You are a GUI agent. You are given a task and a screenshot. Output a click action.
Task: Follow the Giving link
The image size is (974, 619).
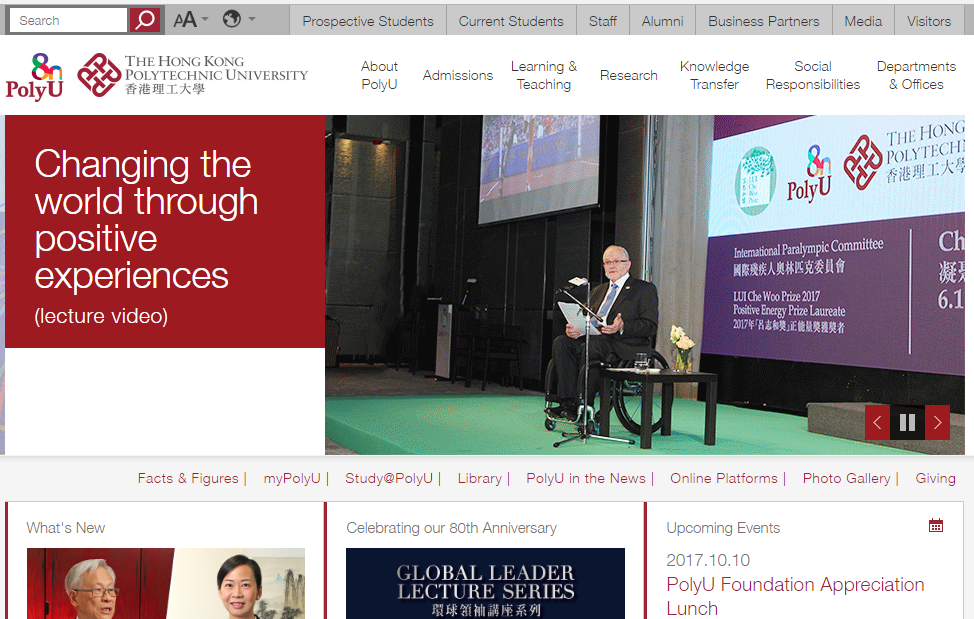click(x=935, y=478)
